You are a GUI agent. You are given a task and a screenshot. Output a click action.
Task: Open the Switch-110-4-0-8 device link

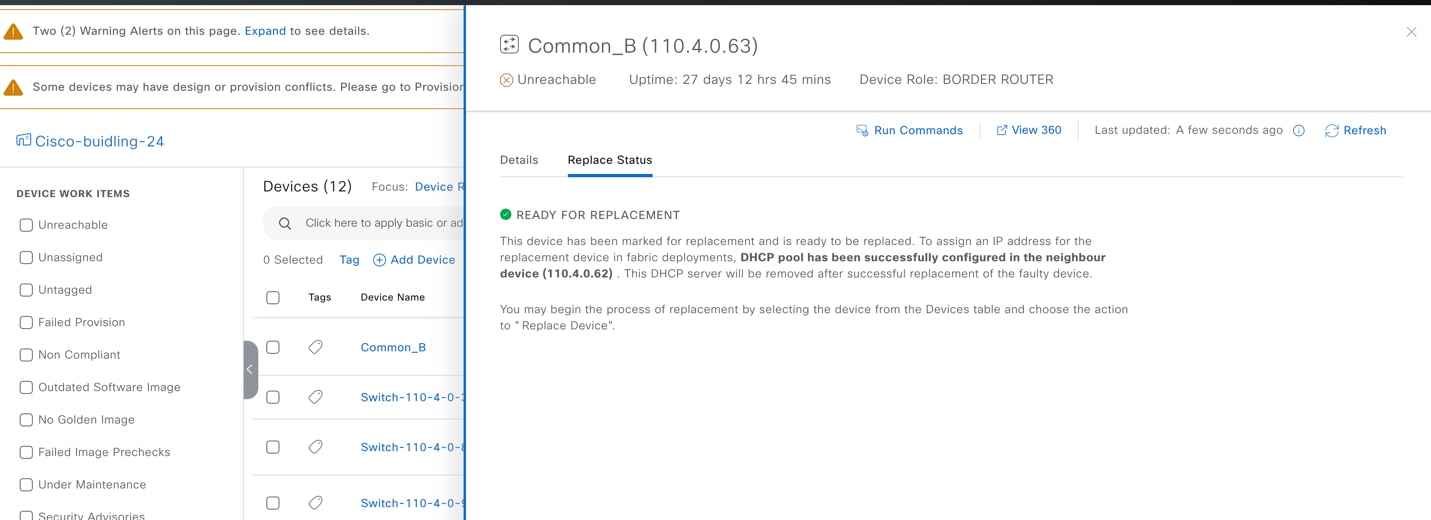[412, 447]
